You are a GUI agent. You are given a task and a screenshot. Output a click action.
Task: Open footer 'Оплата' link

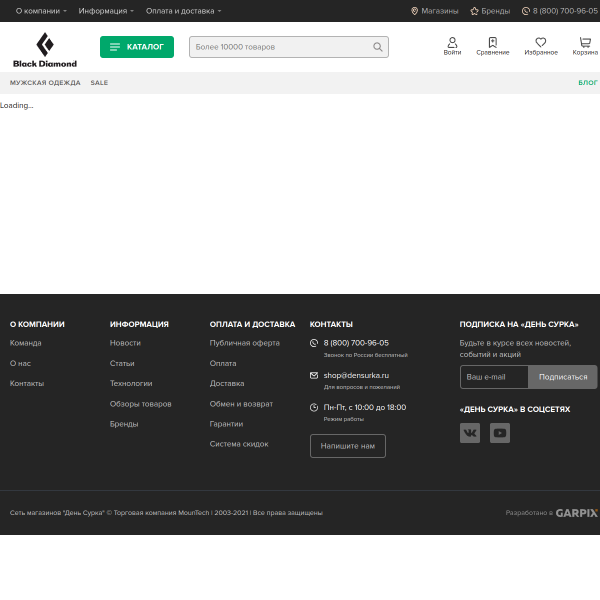223,363
